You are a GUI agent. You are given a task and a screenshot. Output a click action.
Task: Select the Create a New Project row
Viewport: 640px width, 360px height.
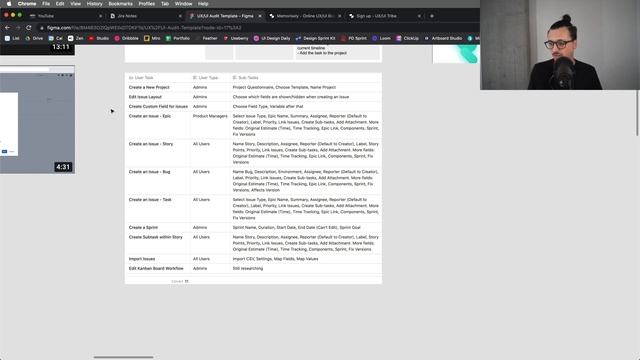(253, 87)
